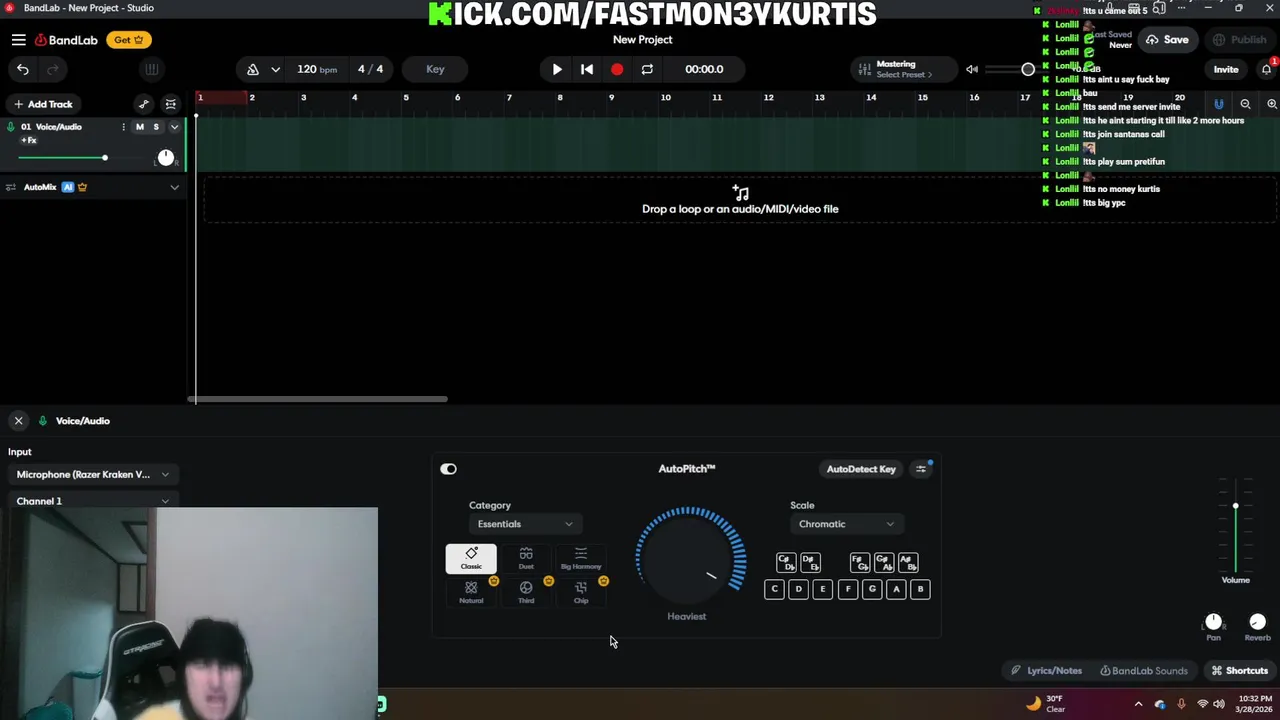Image resolution: width=1280 pixels, height=720 pixels.
Task: Select the Natural AutoPitch effect
Action: [x=471, y=592]
